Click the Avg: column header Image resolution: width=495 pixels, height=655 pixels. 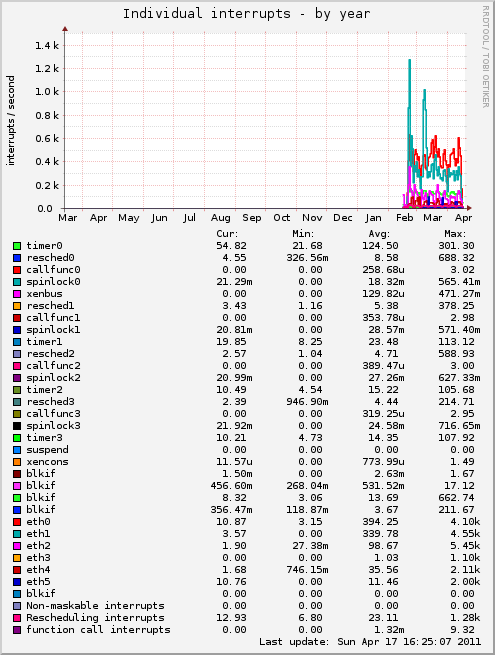point(379,234)
